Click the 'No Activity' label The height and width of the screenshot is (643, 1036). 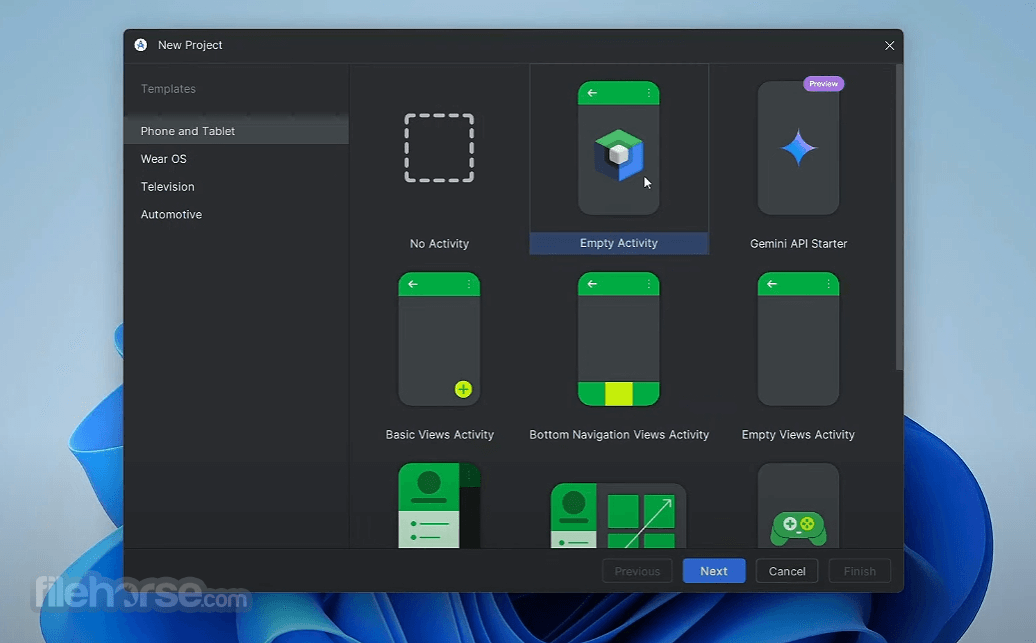tap(439, 244)
